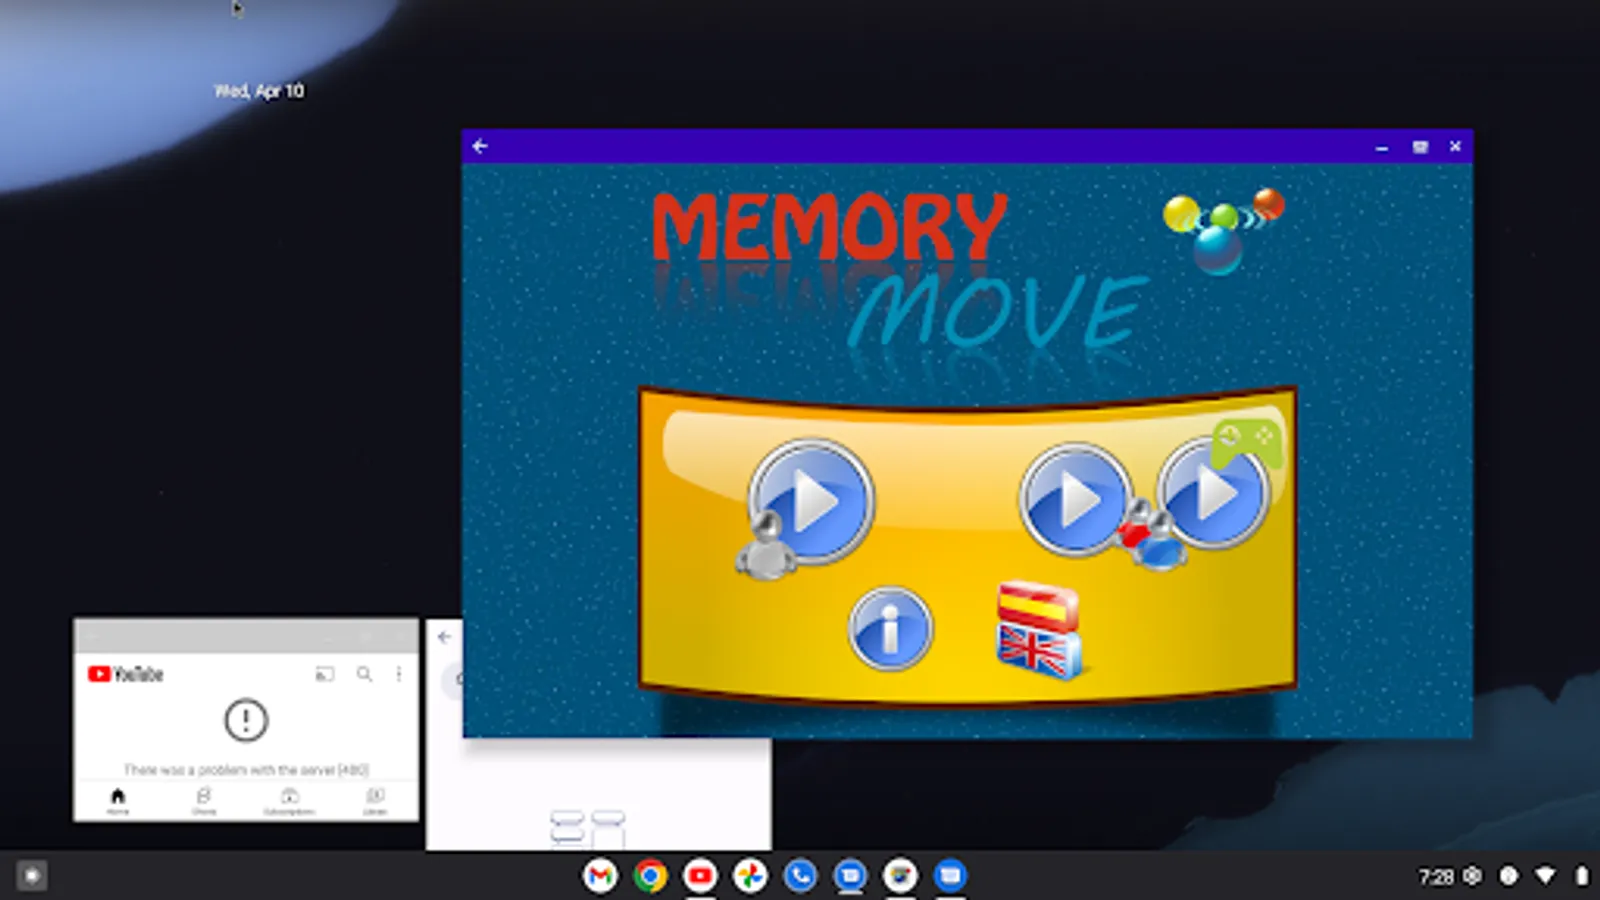Open Google Photos from the shelf
Image resolution: width=1600 pixels, height=900 pixels.
click(x=748, y=877)
